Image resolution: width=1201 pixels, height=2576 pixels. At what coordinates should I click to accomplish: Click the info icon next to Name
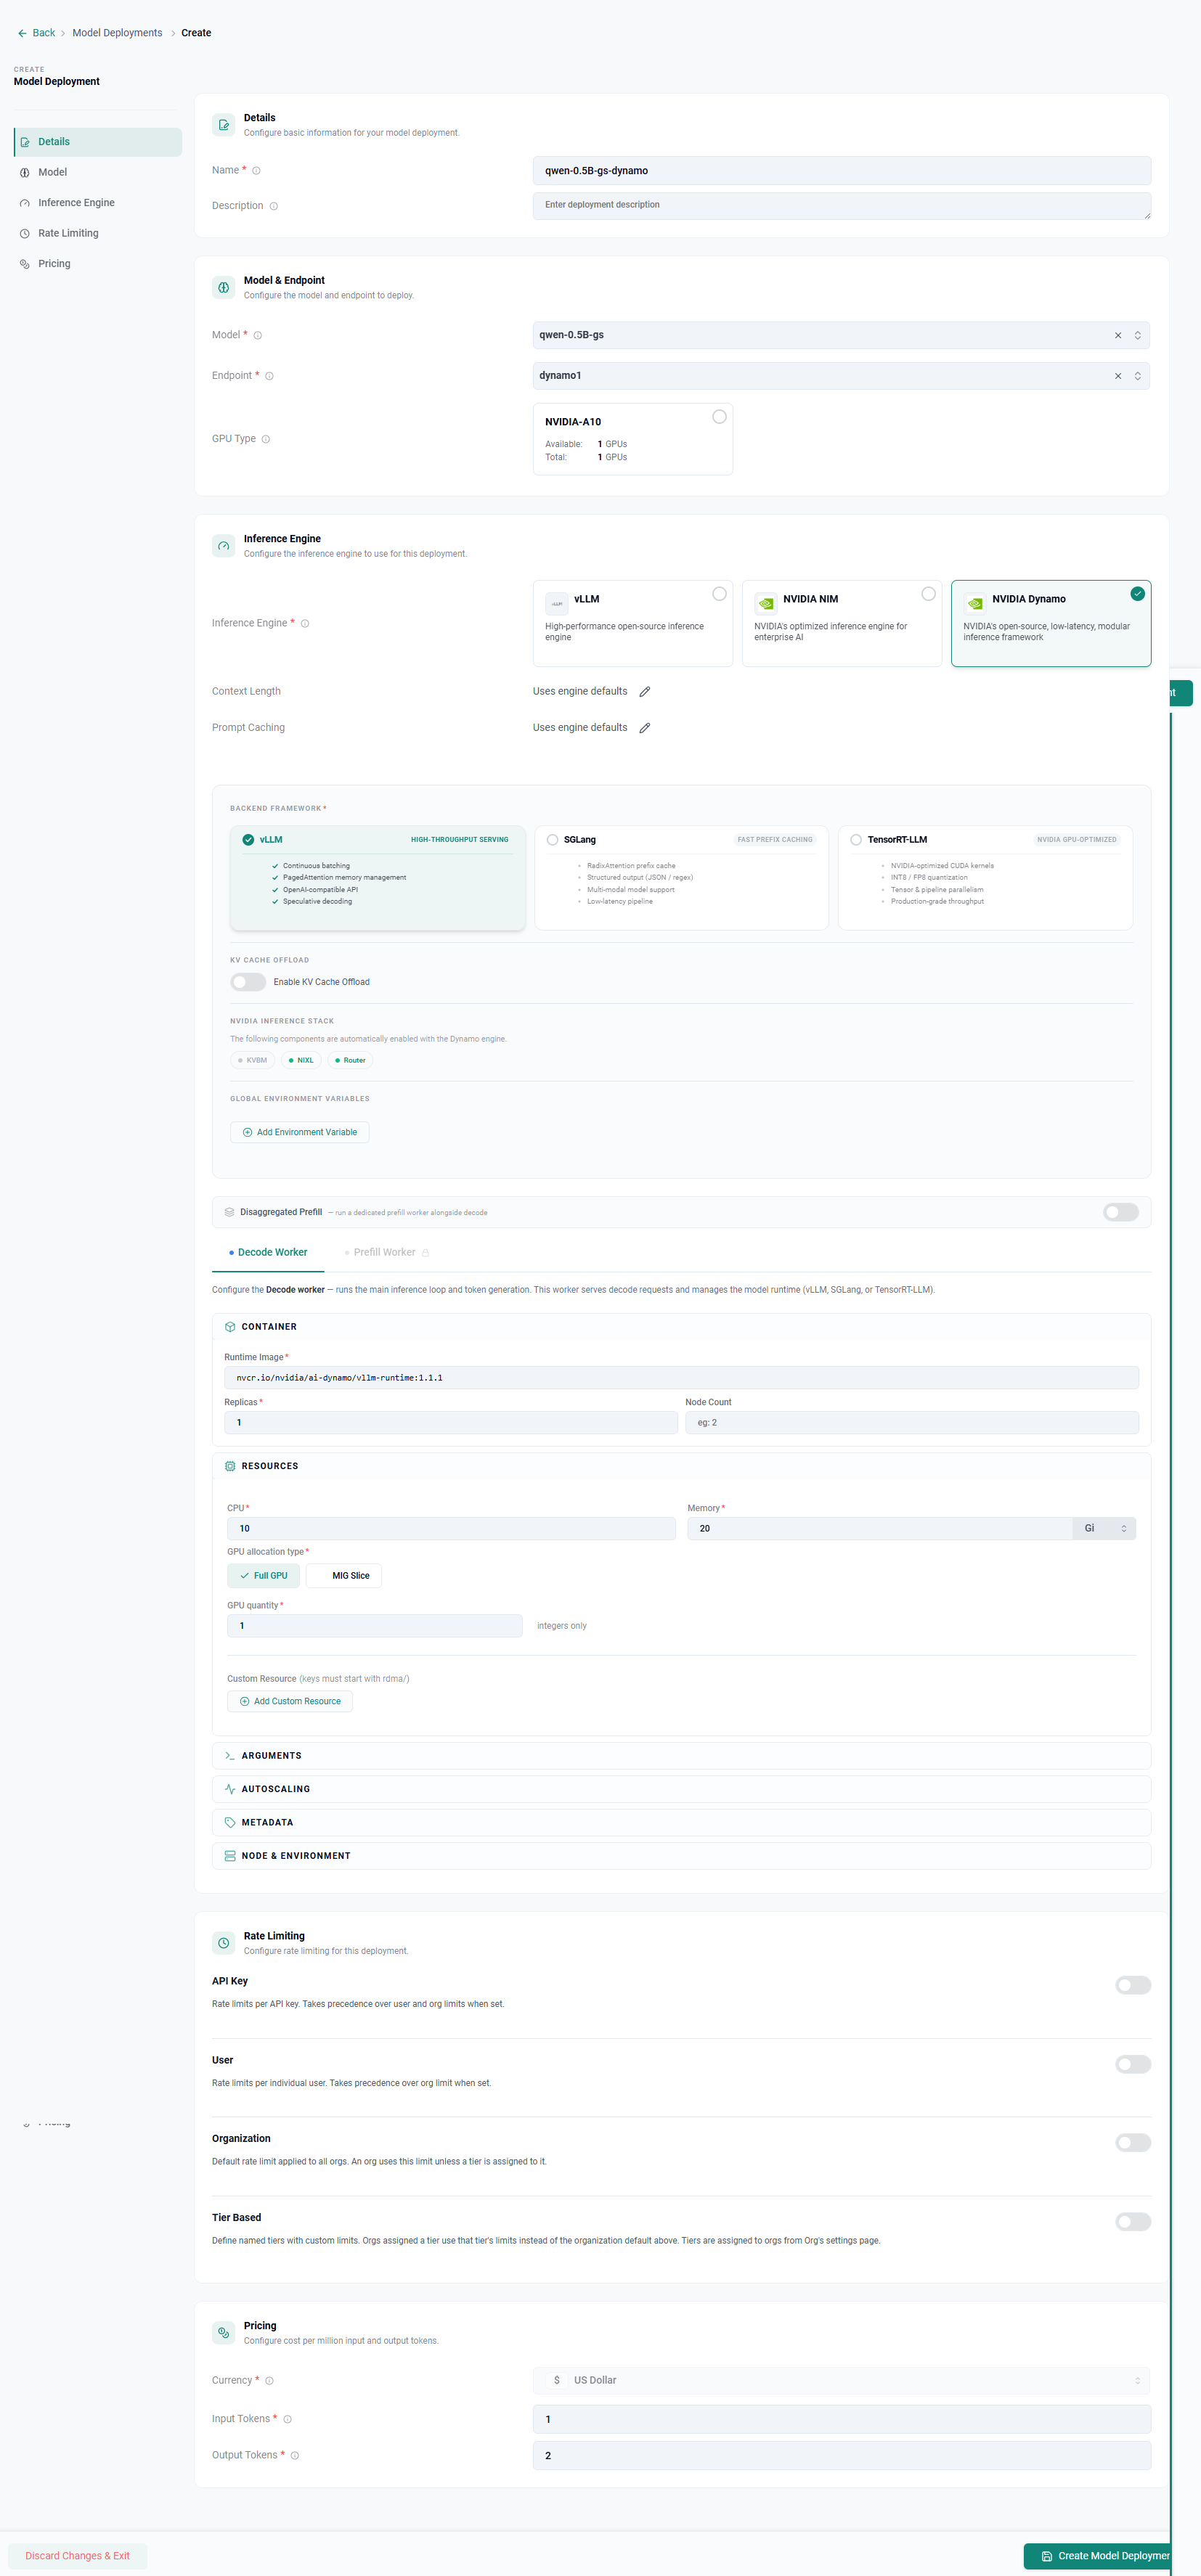pos(257,171)
